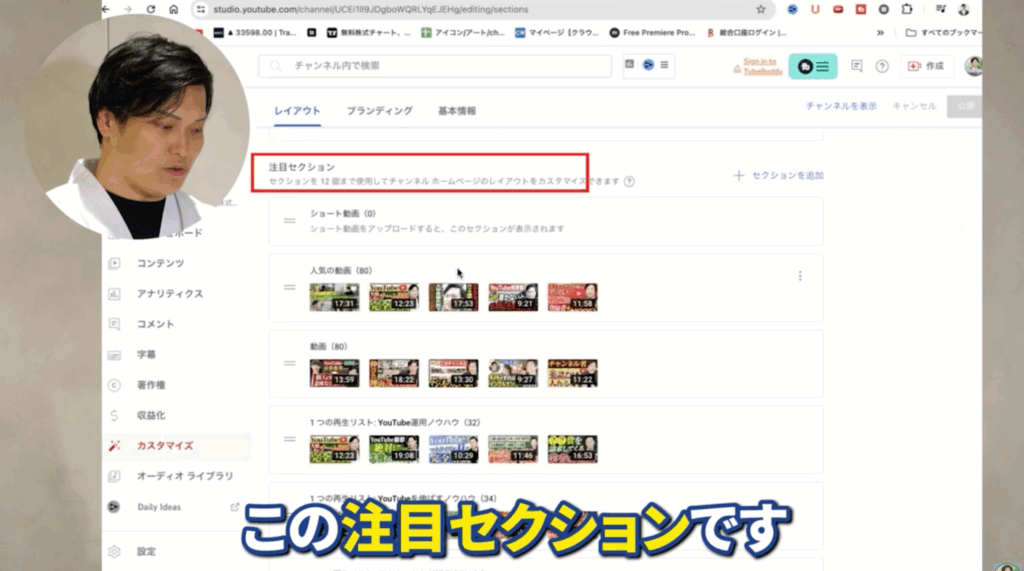Open the 収益化 monetization page

[x=152, y=415]
